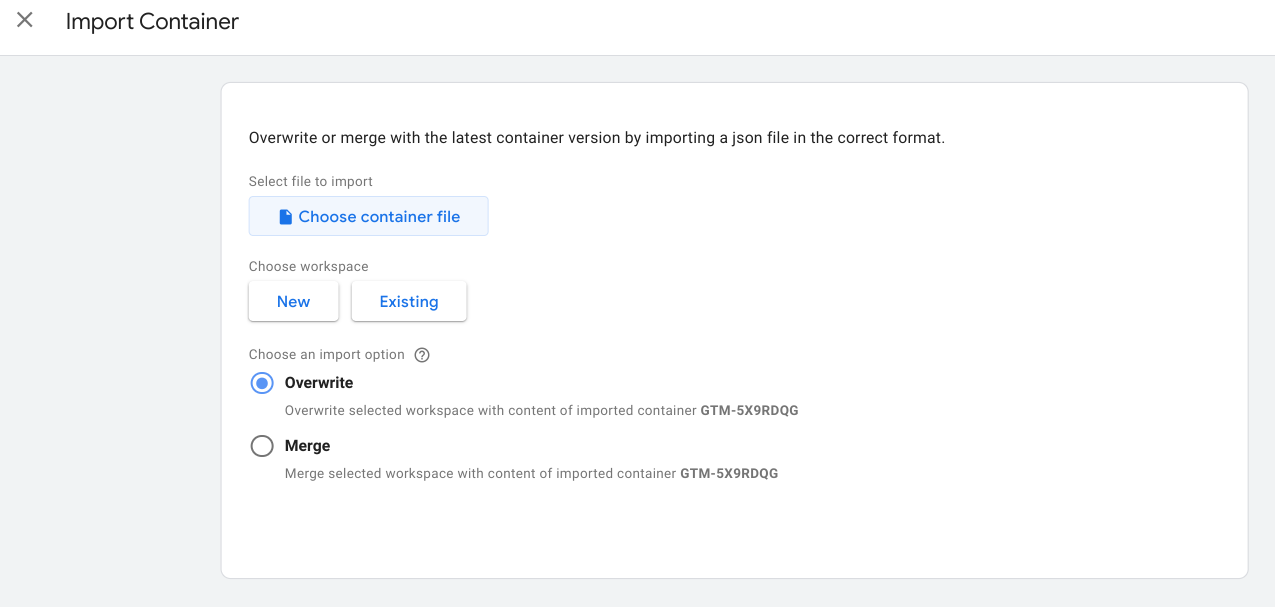Close the Import Container panel
Viewport: 1275px width, 607px height.
click(25, 20)
